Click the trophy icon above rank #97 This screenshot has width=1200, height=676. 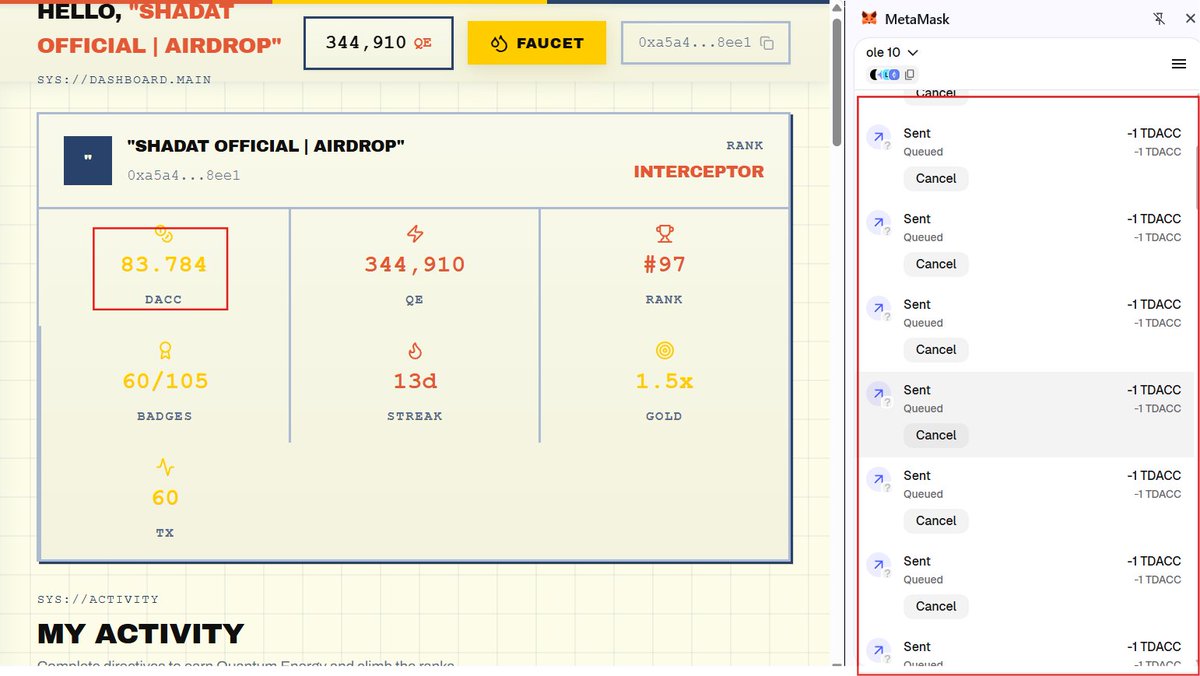pyautogui.click(x=665, y=234)
